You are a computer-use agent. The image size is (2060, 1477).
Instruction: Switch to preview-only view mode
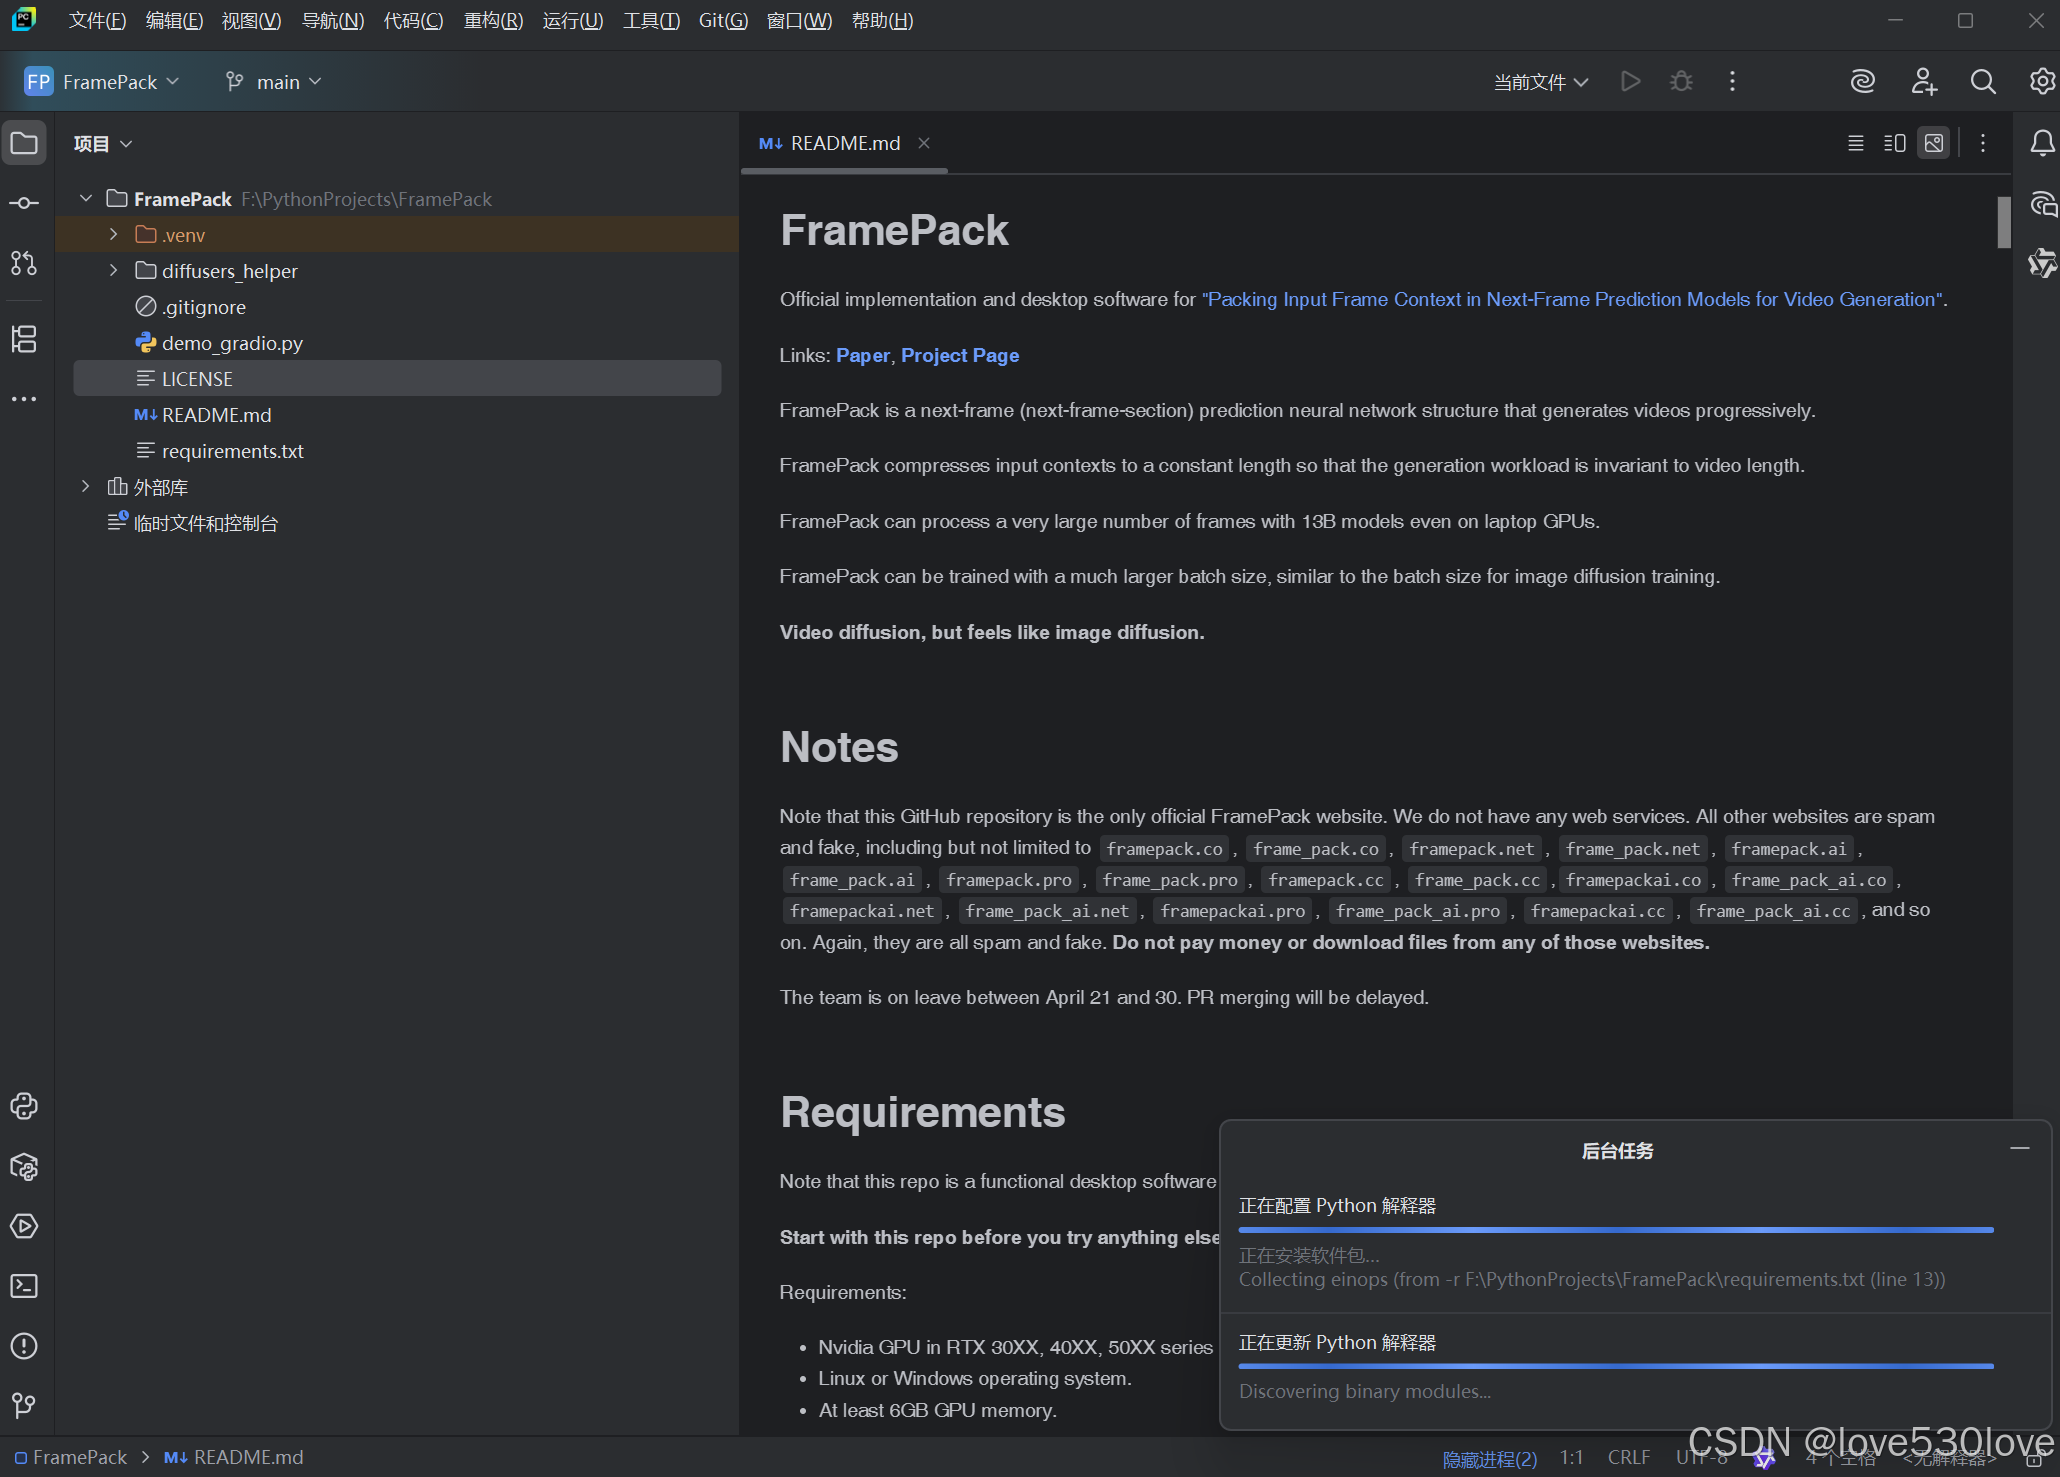1934,143
